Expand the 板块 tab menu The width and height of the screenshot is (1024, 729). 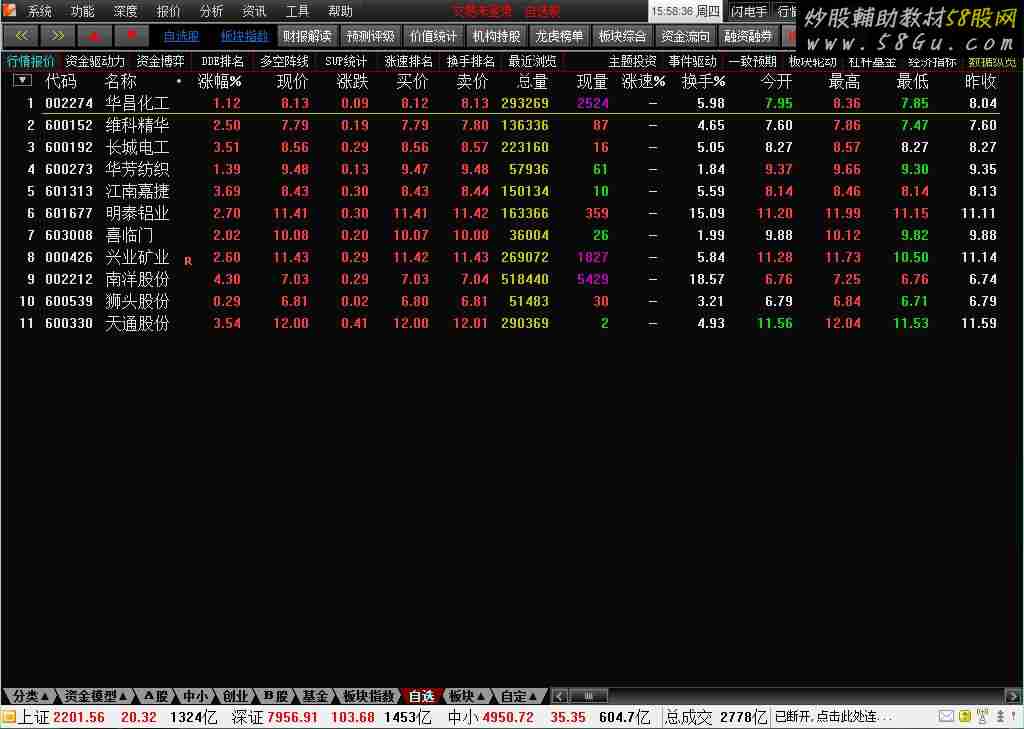pyautogui.click(x=468, y=696)
